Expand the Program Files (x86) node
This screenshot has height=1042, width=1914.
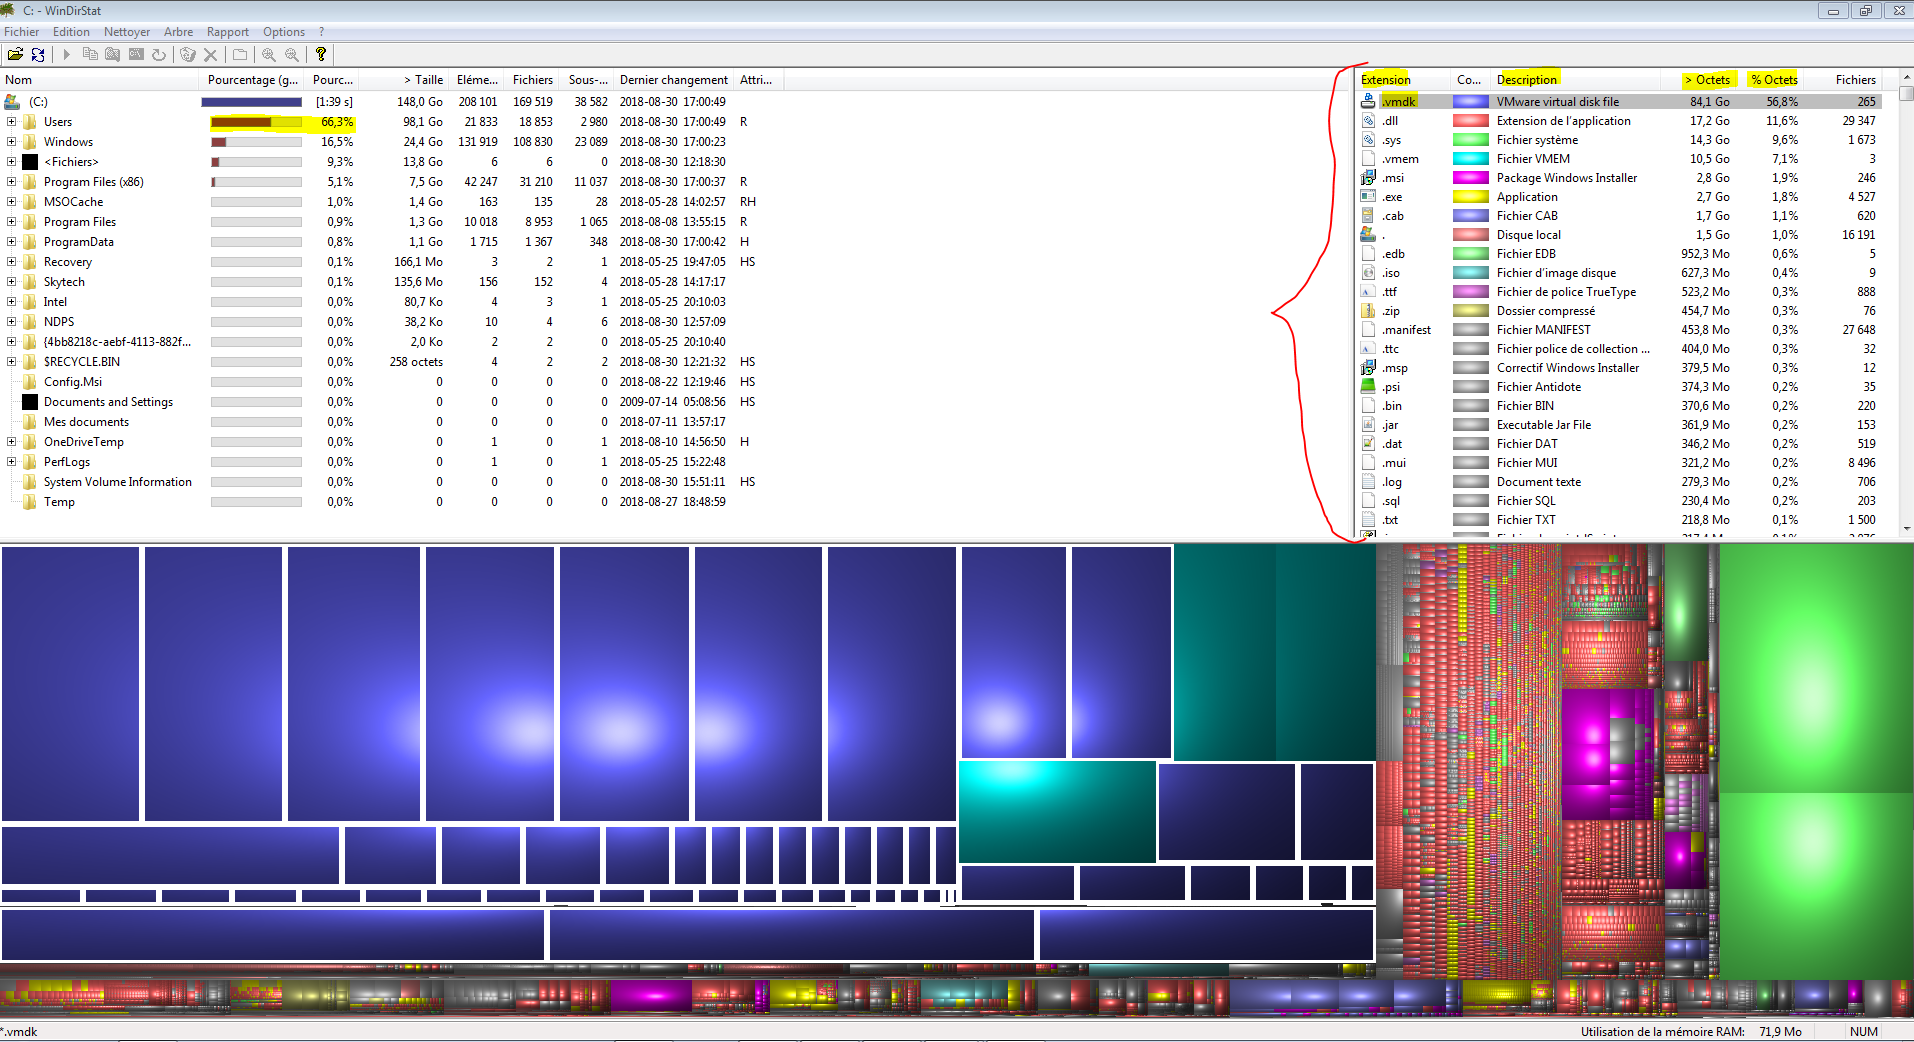point(12,182)
